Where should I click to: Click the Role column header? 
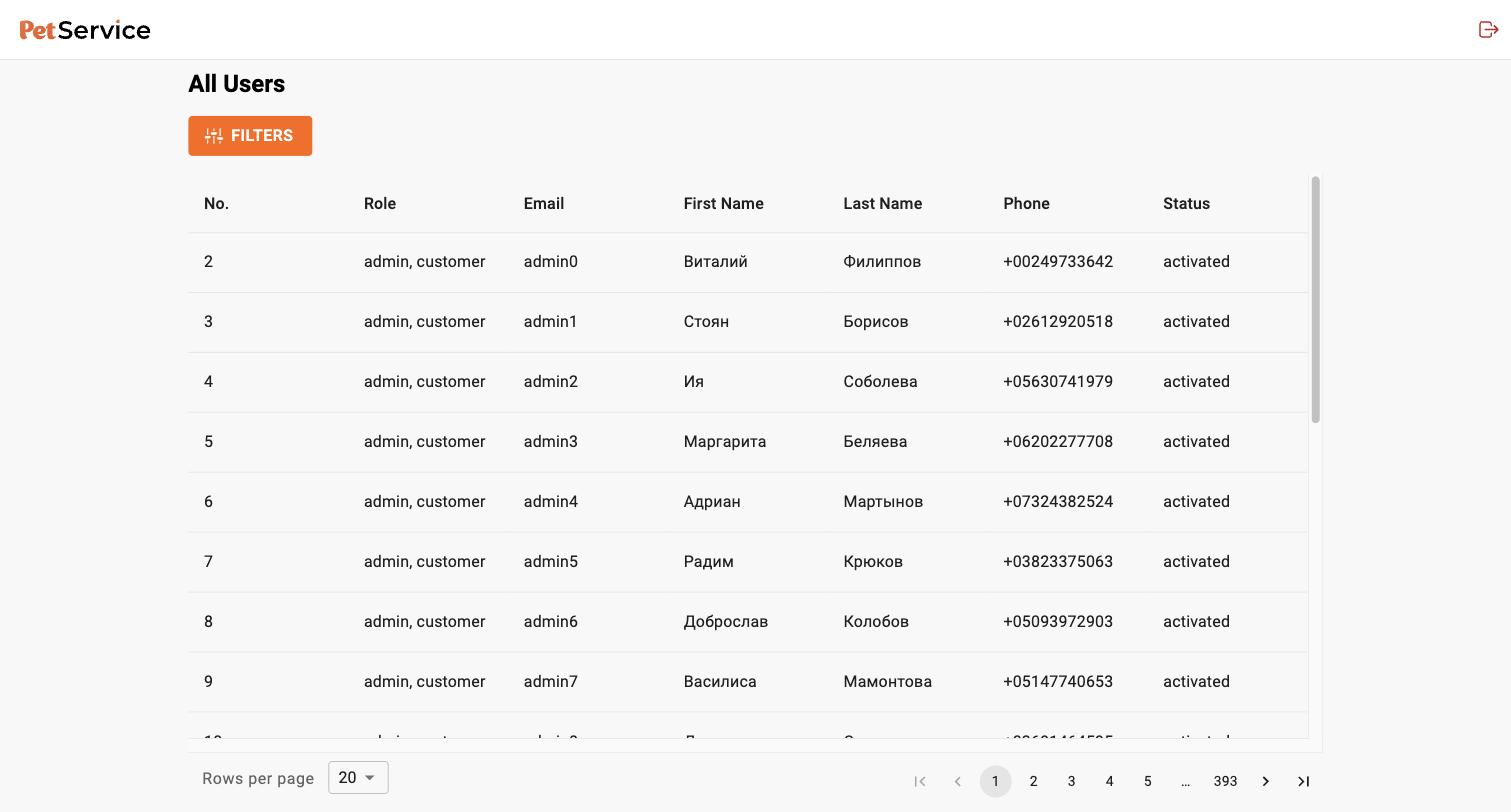coord(380,203)
